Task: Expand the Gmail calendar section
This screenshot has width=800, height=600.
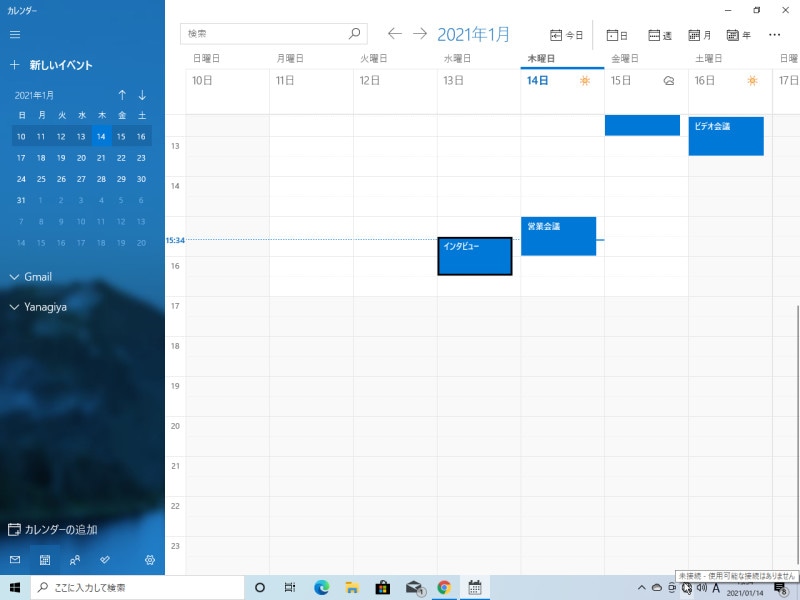Action: (31, 277)
